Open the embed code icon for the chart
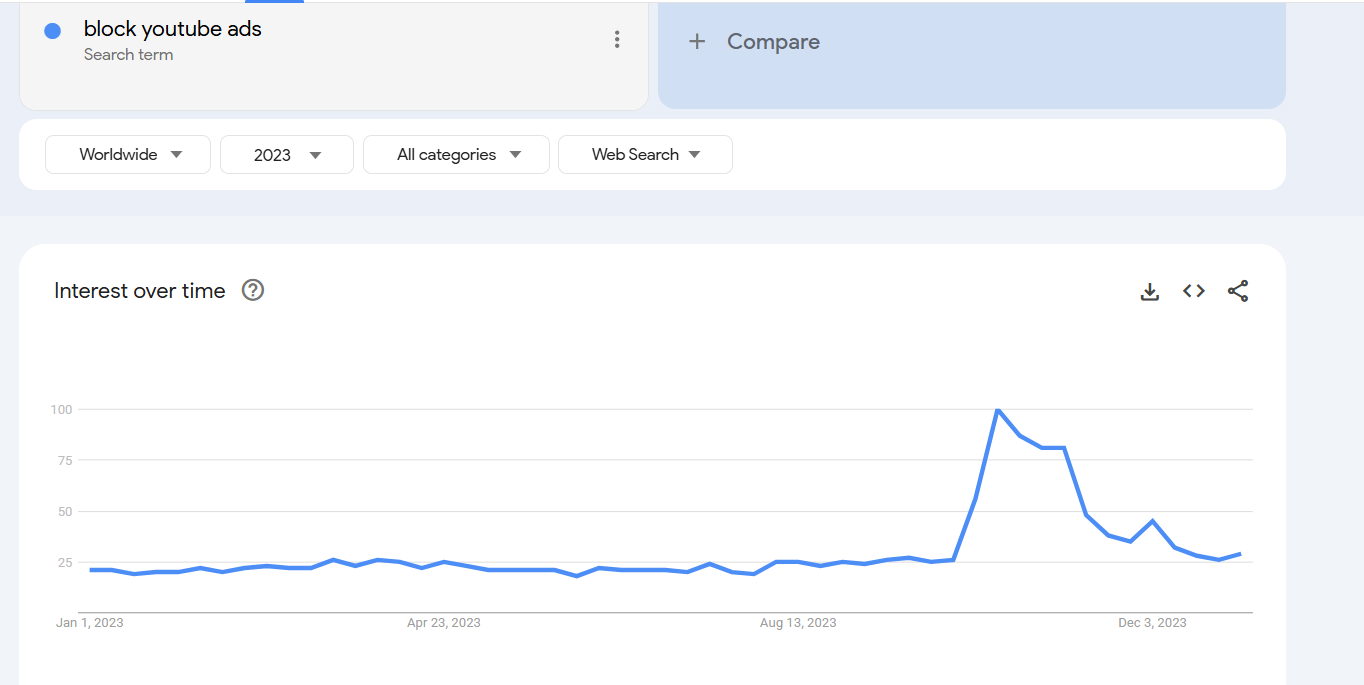The width and height of the screenshot is (1364, 685). pyautogui.click(x=1194, y=291)
